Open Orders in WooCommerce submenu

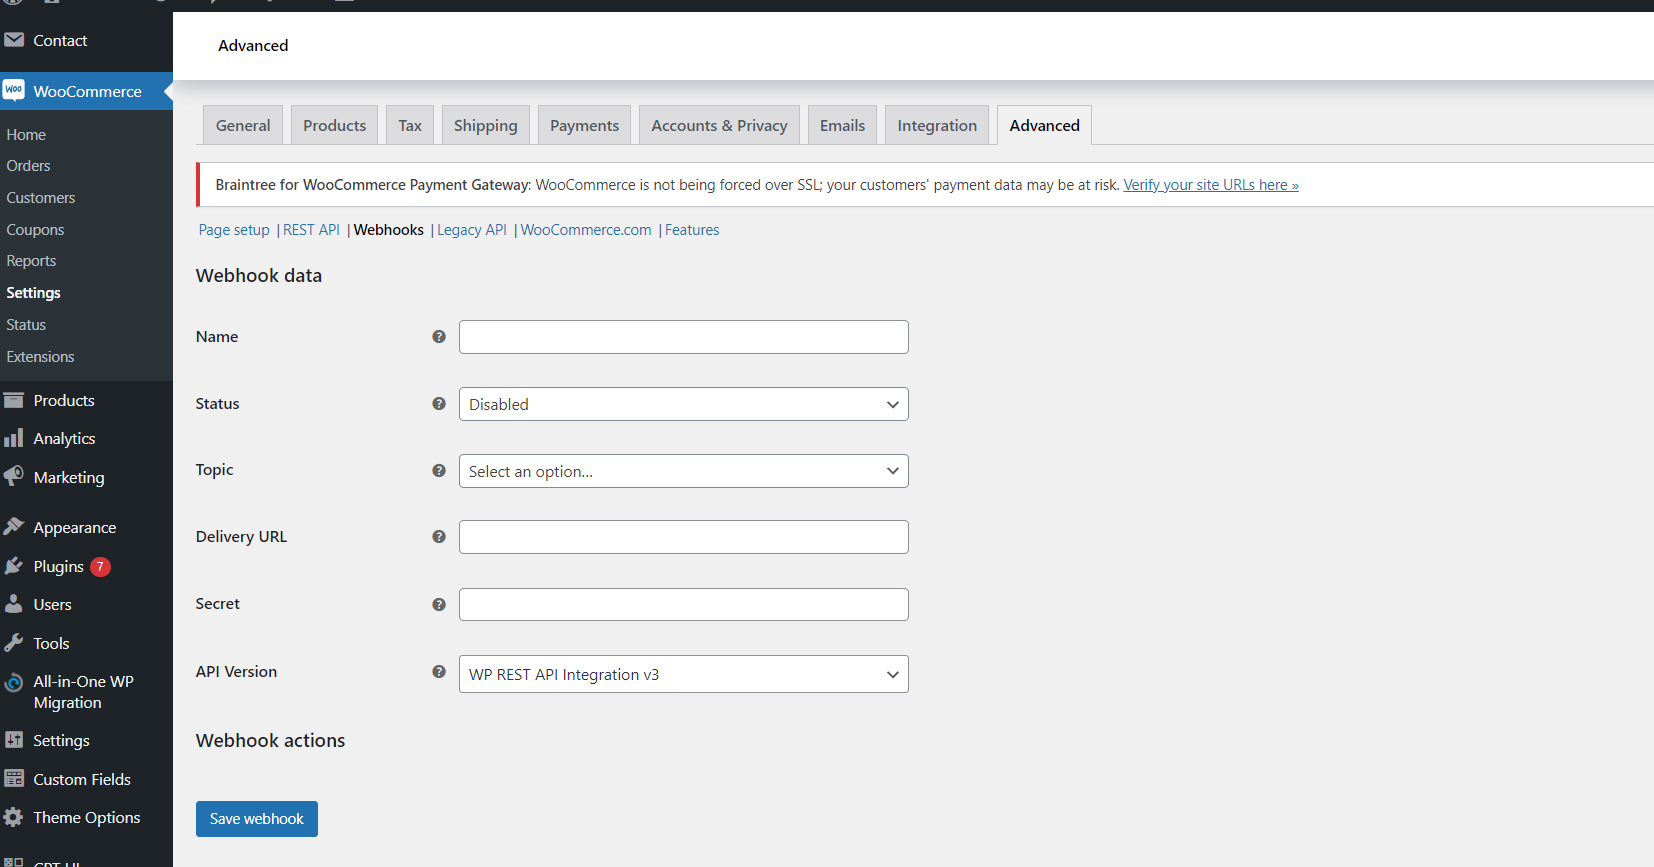[28, 166]
